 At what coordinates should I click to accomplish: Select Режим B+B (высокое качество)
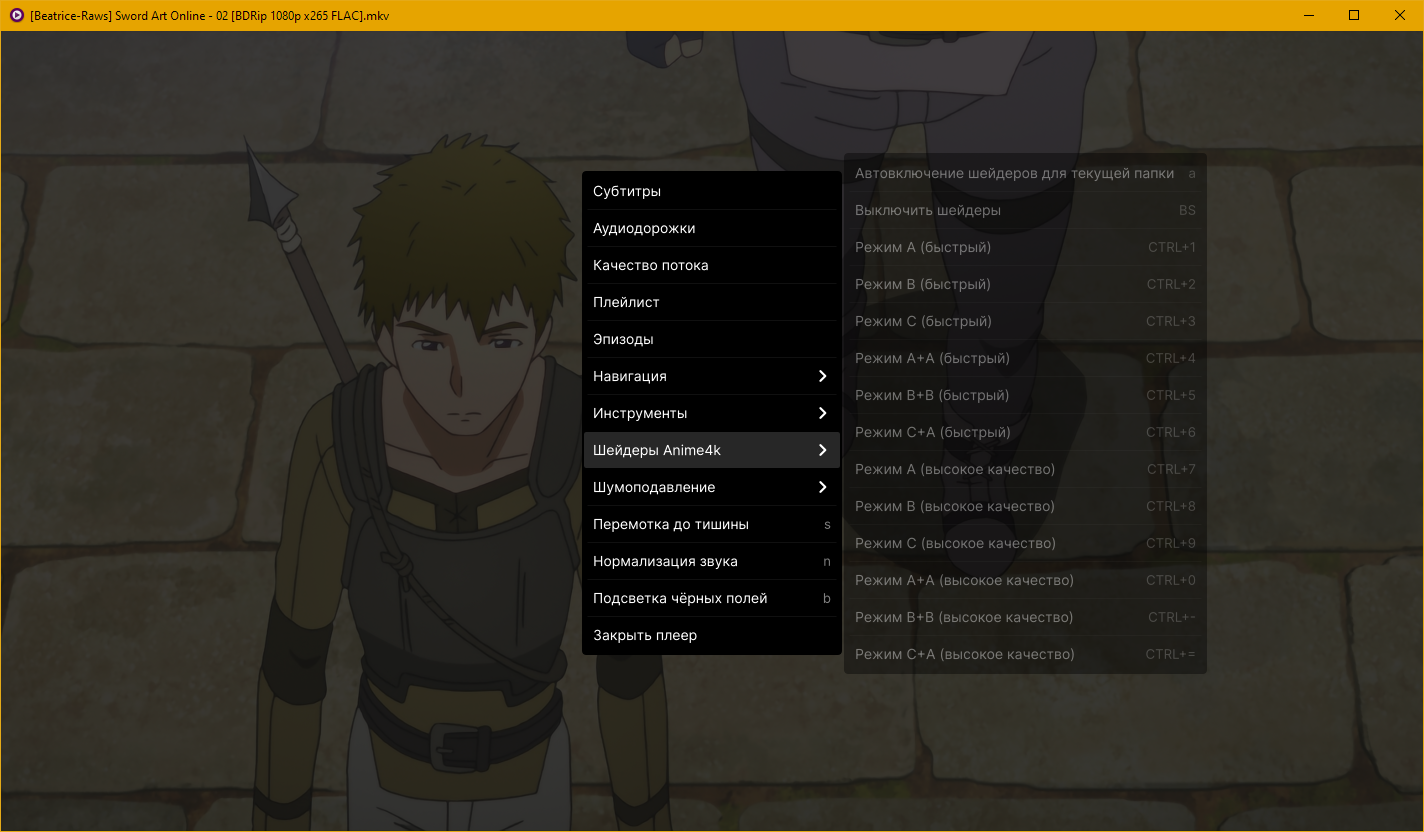[x=1025, y=617]
